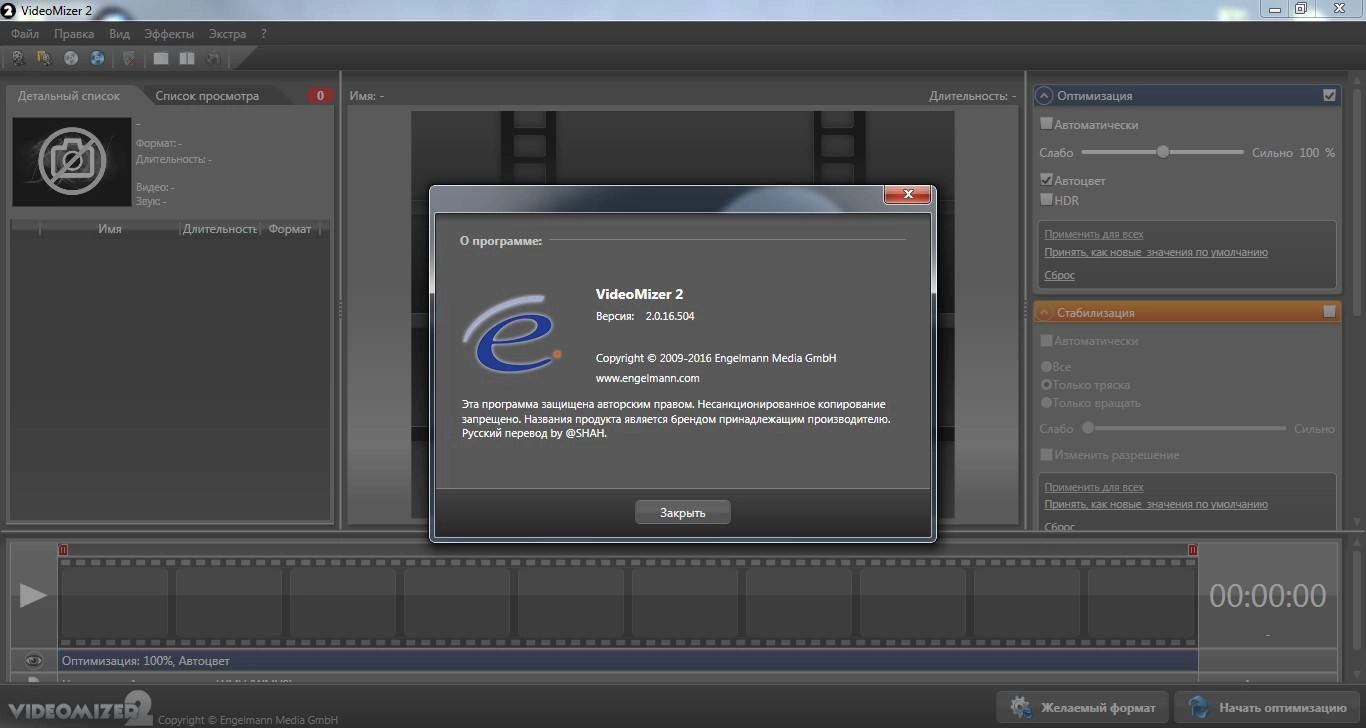Screen dimensions: 1366x728
Task: Switch to split preview view icon
Action: [187, 58]
